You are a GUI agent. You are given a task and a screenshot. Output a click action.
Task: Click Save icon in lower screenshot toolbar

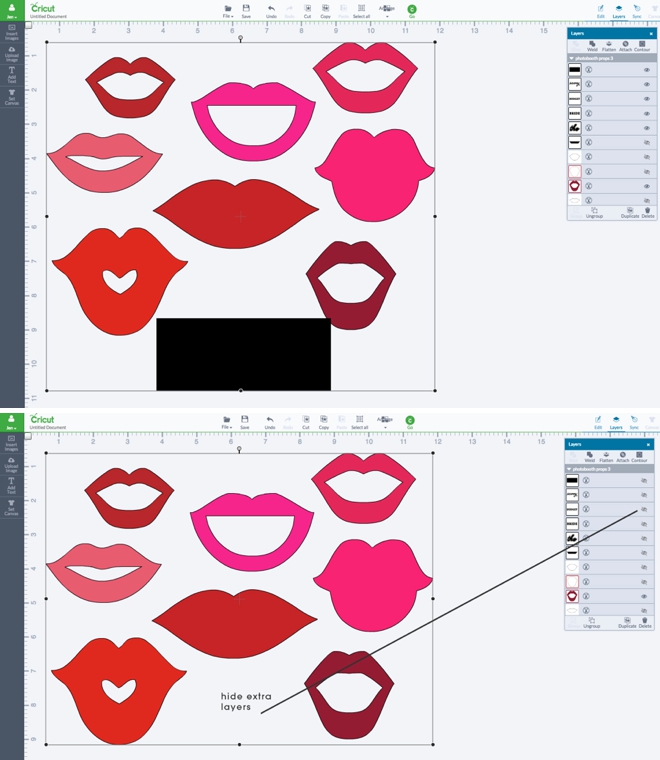click(x=245, y=422)
